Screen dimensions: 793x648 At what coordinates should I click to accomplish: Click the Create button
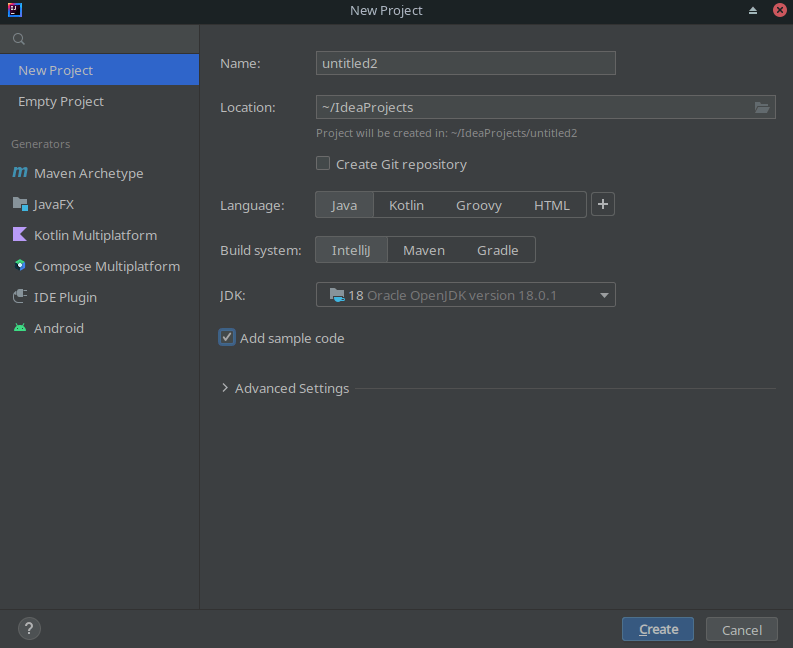(657, 629)
